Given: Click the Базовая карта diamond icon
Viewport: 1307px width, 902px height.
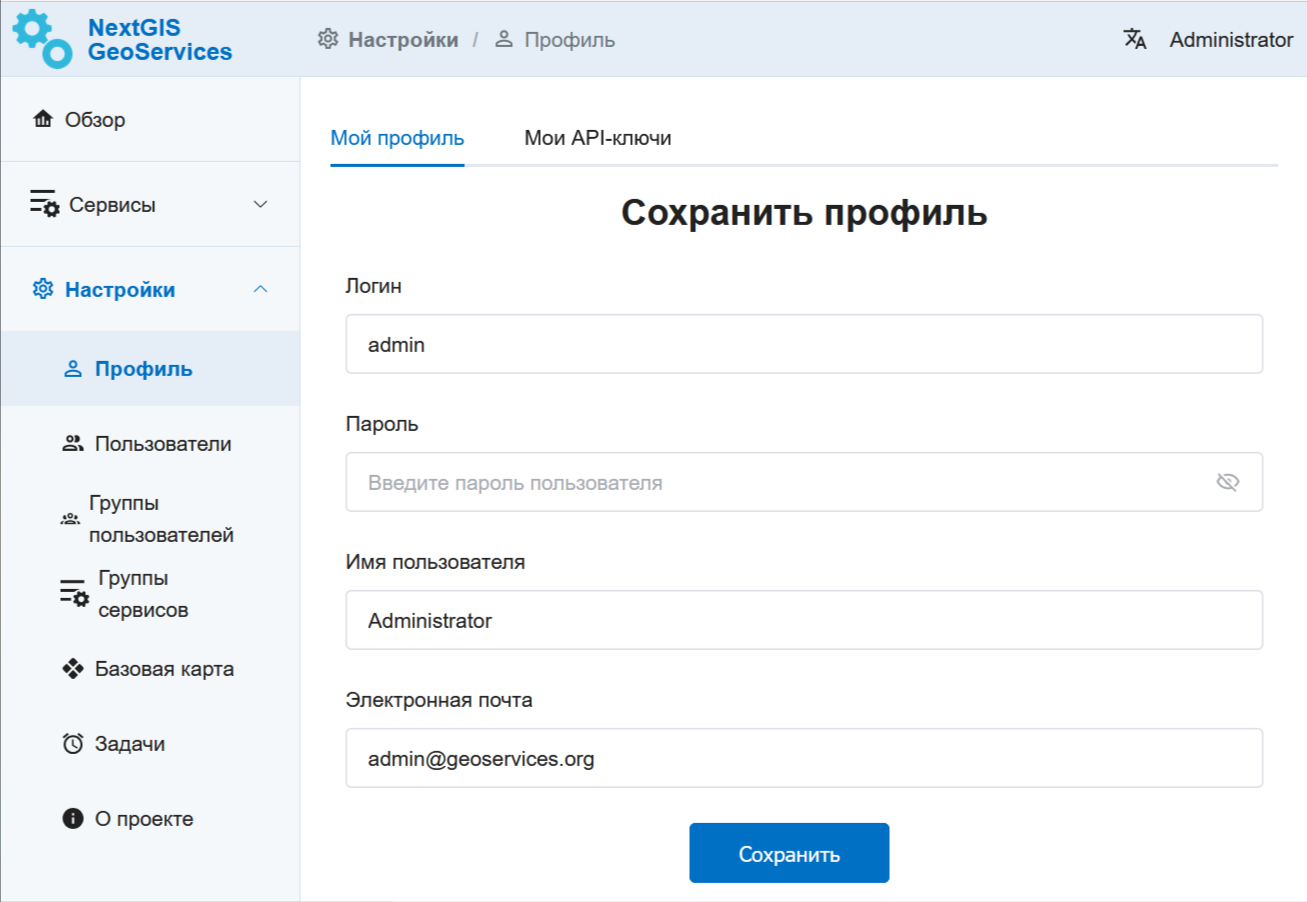Looking at the screenshot, I should point(72,669).
